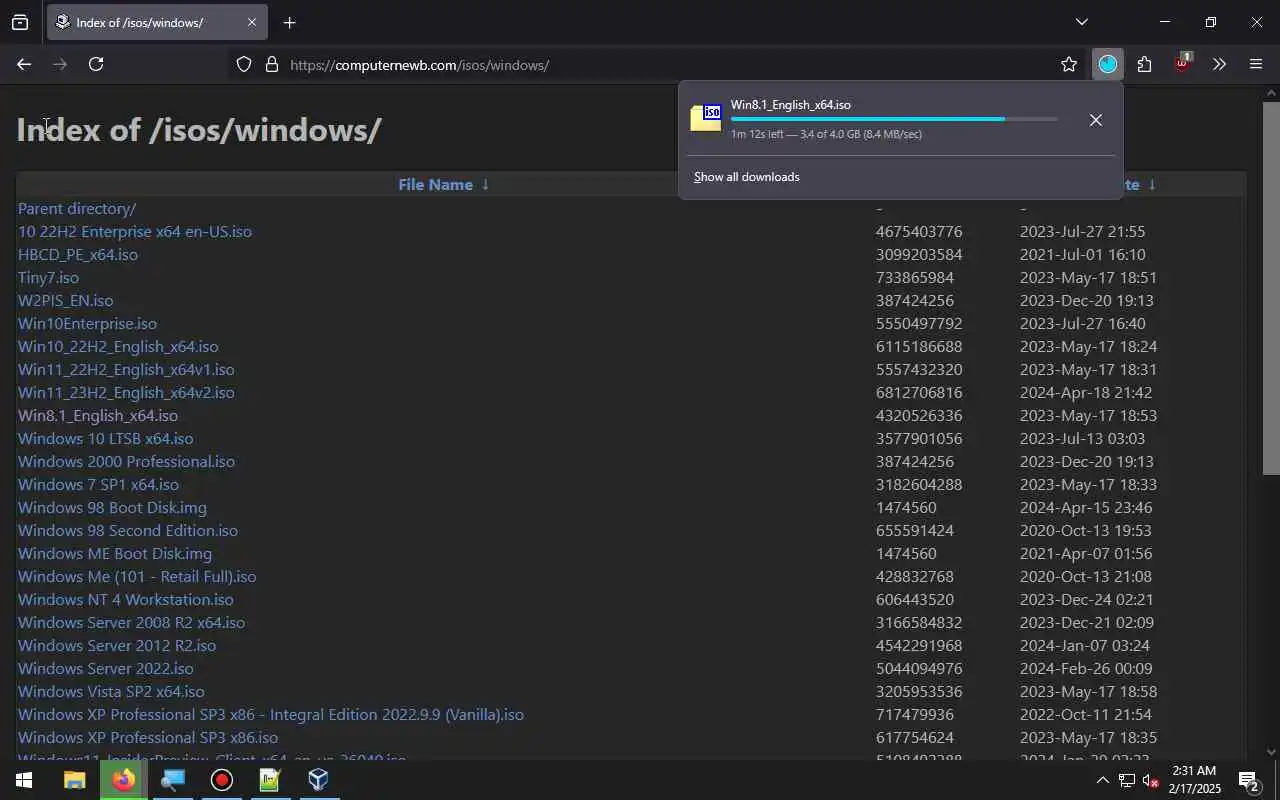Click the size value 4675403776
This screenshot has width=1280, height=800.
coord(919,231)
